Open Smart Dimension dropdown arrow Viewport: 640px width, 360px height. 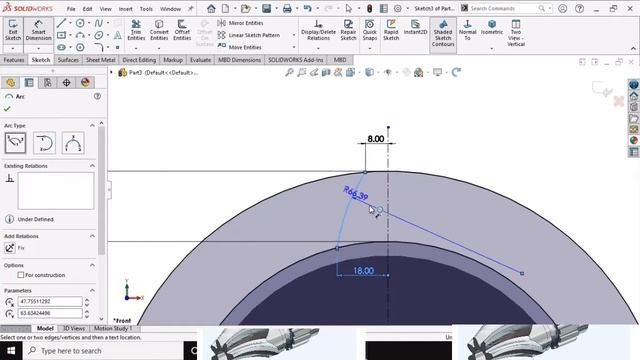38,48
